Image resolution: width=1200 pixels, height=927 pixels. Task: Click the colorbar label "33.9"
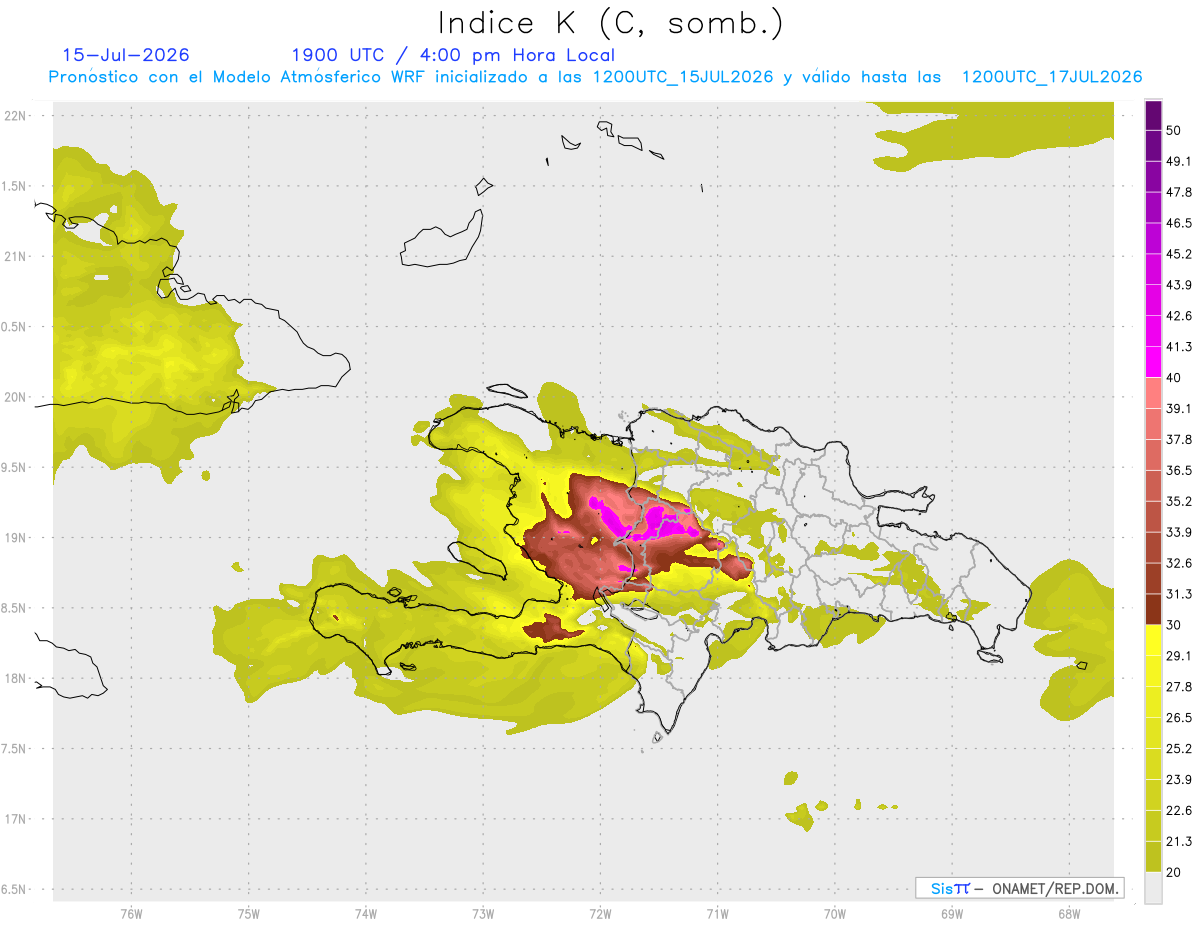[1178, 532]
